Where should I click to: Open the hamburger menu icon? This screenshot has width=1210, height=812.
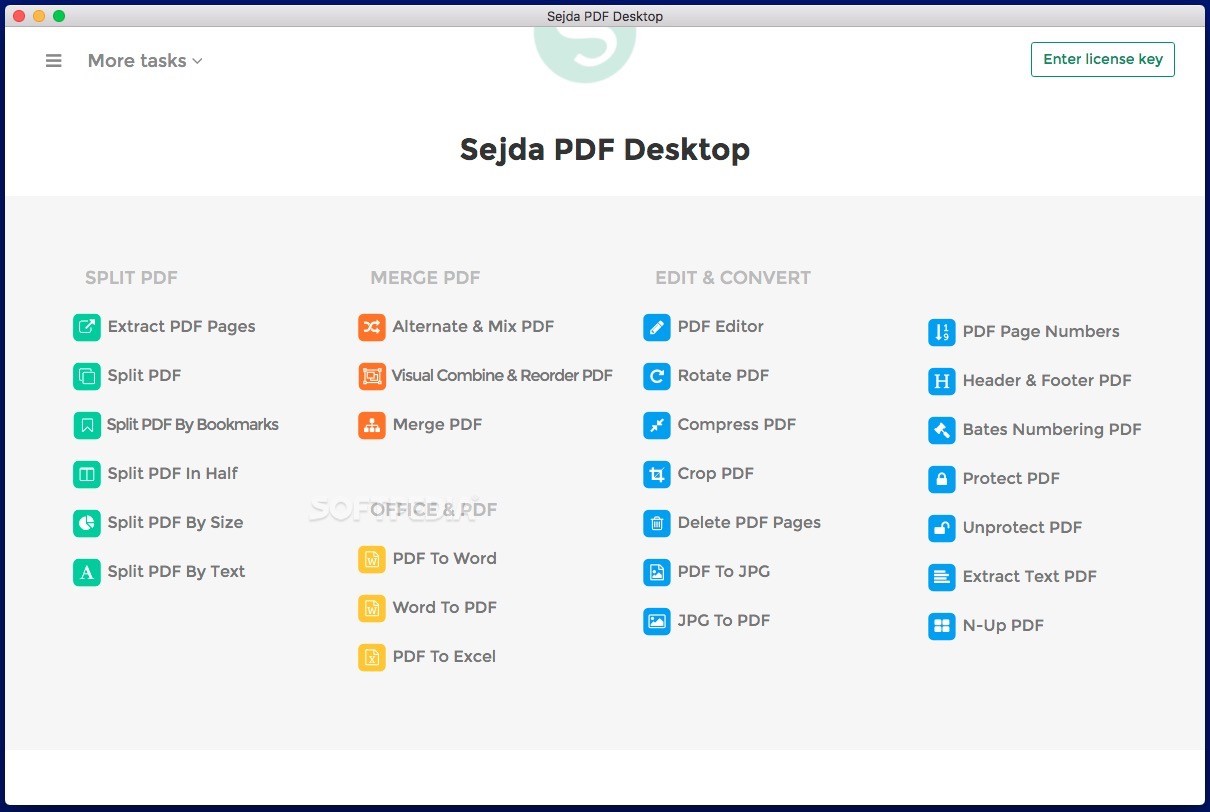54,61
